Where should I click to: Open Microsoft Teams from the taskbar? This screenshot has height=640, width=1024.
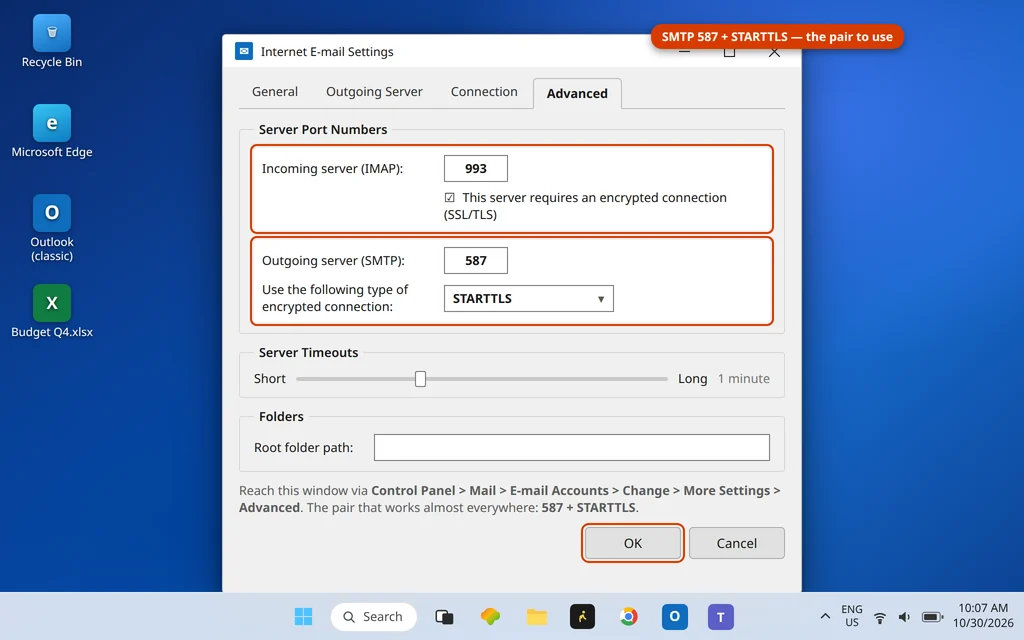point(720,616)
